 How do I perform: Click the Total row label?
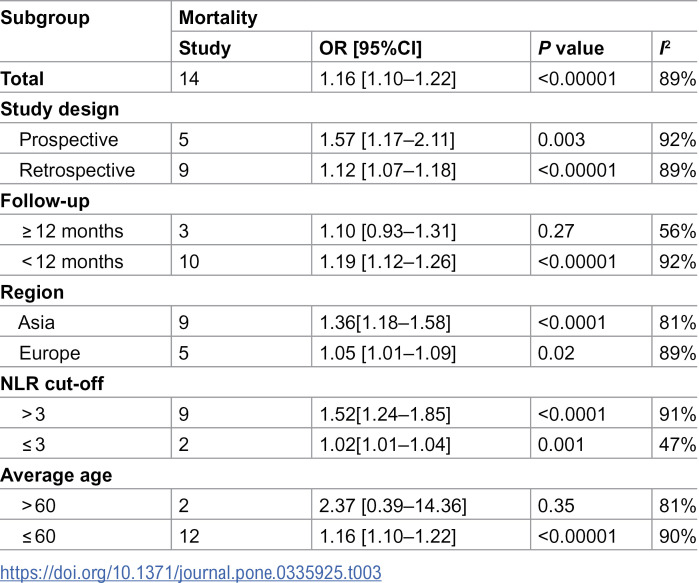(x=22, y=79)
